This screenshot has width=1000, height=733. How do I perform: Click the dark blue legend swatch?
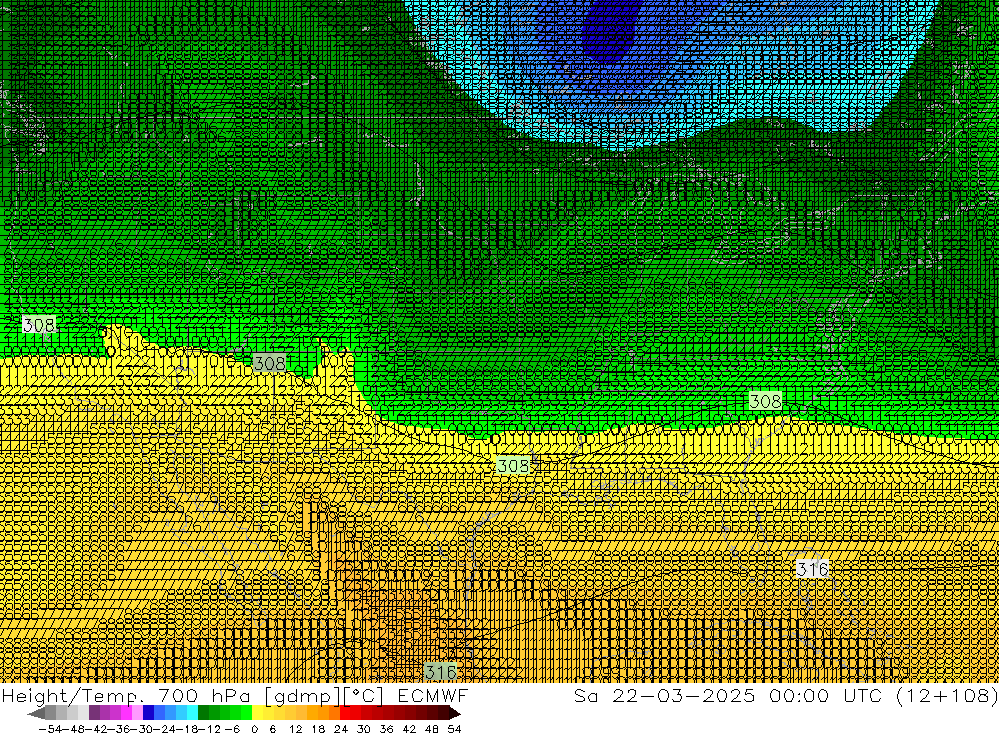[x=148, y=713]
